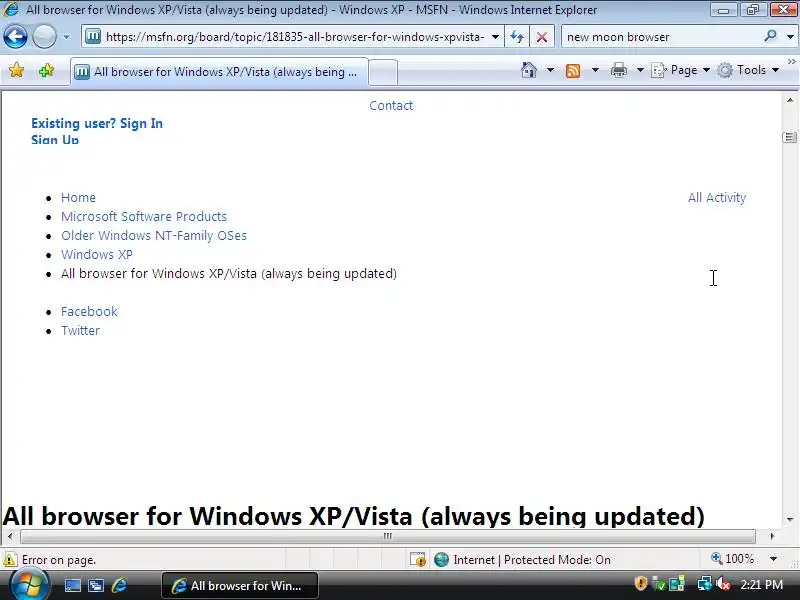Click the RSS Feeds icon
The image size is (800, 600).
click(x=573, y=70)
